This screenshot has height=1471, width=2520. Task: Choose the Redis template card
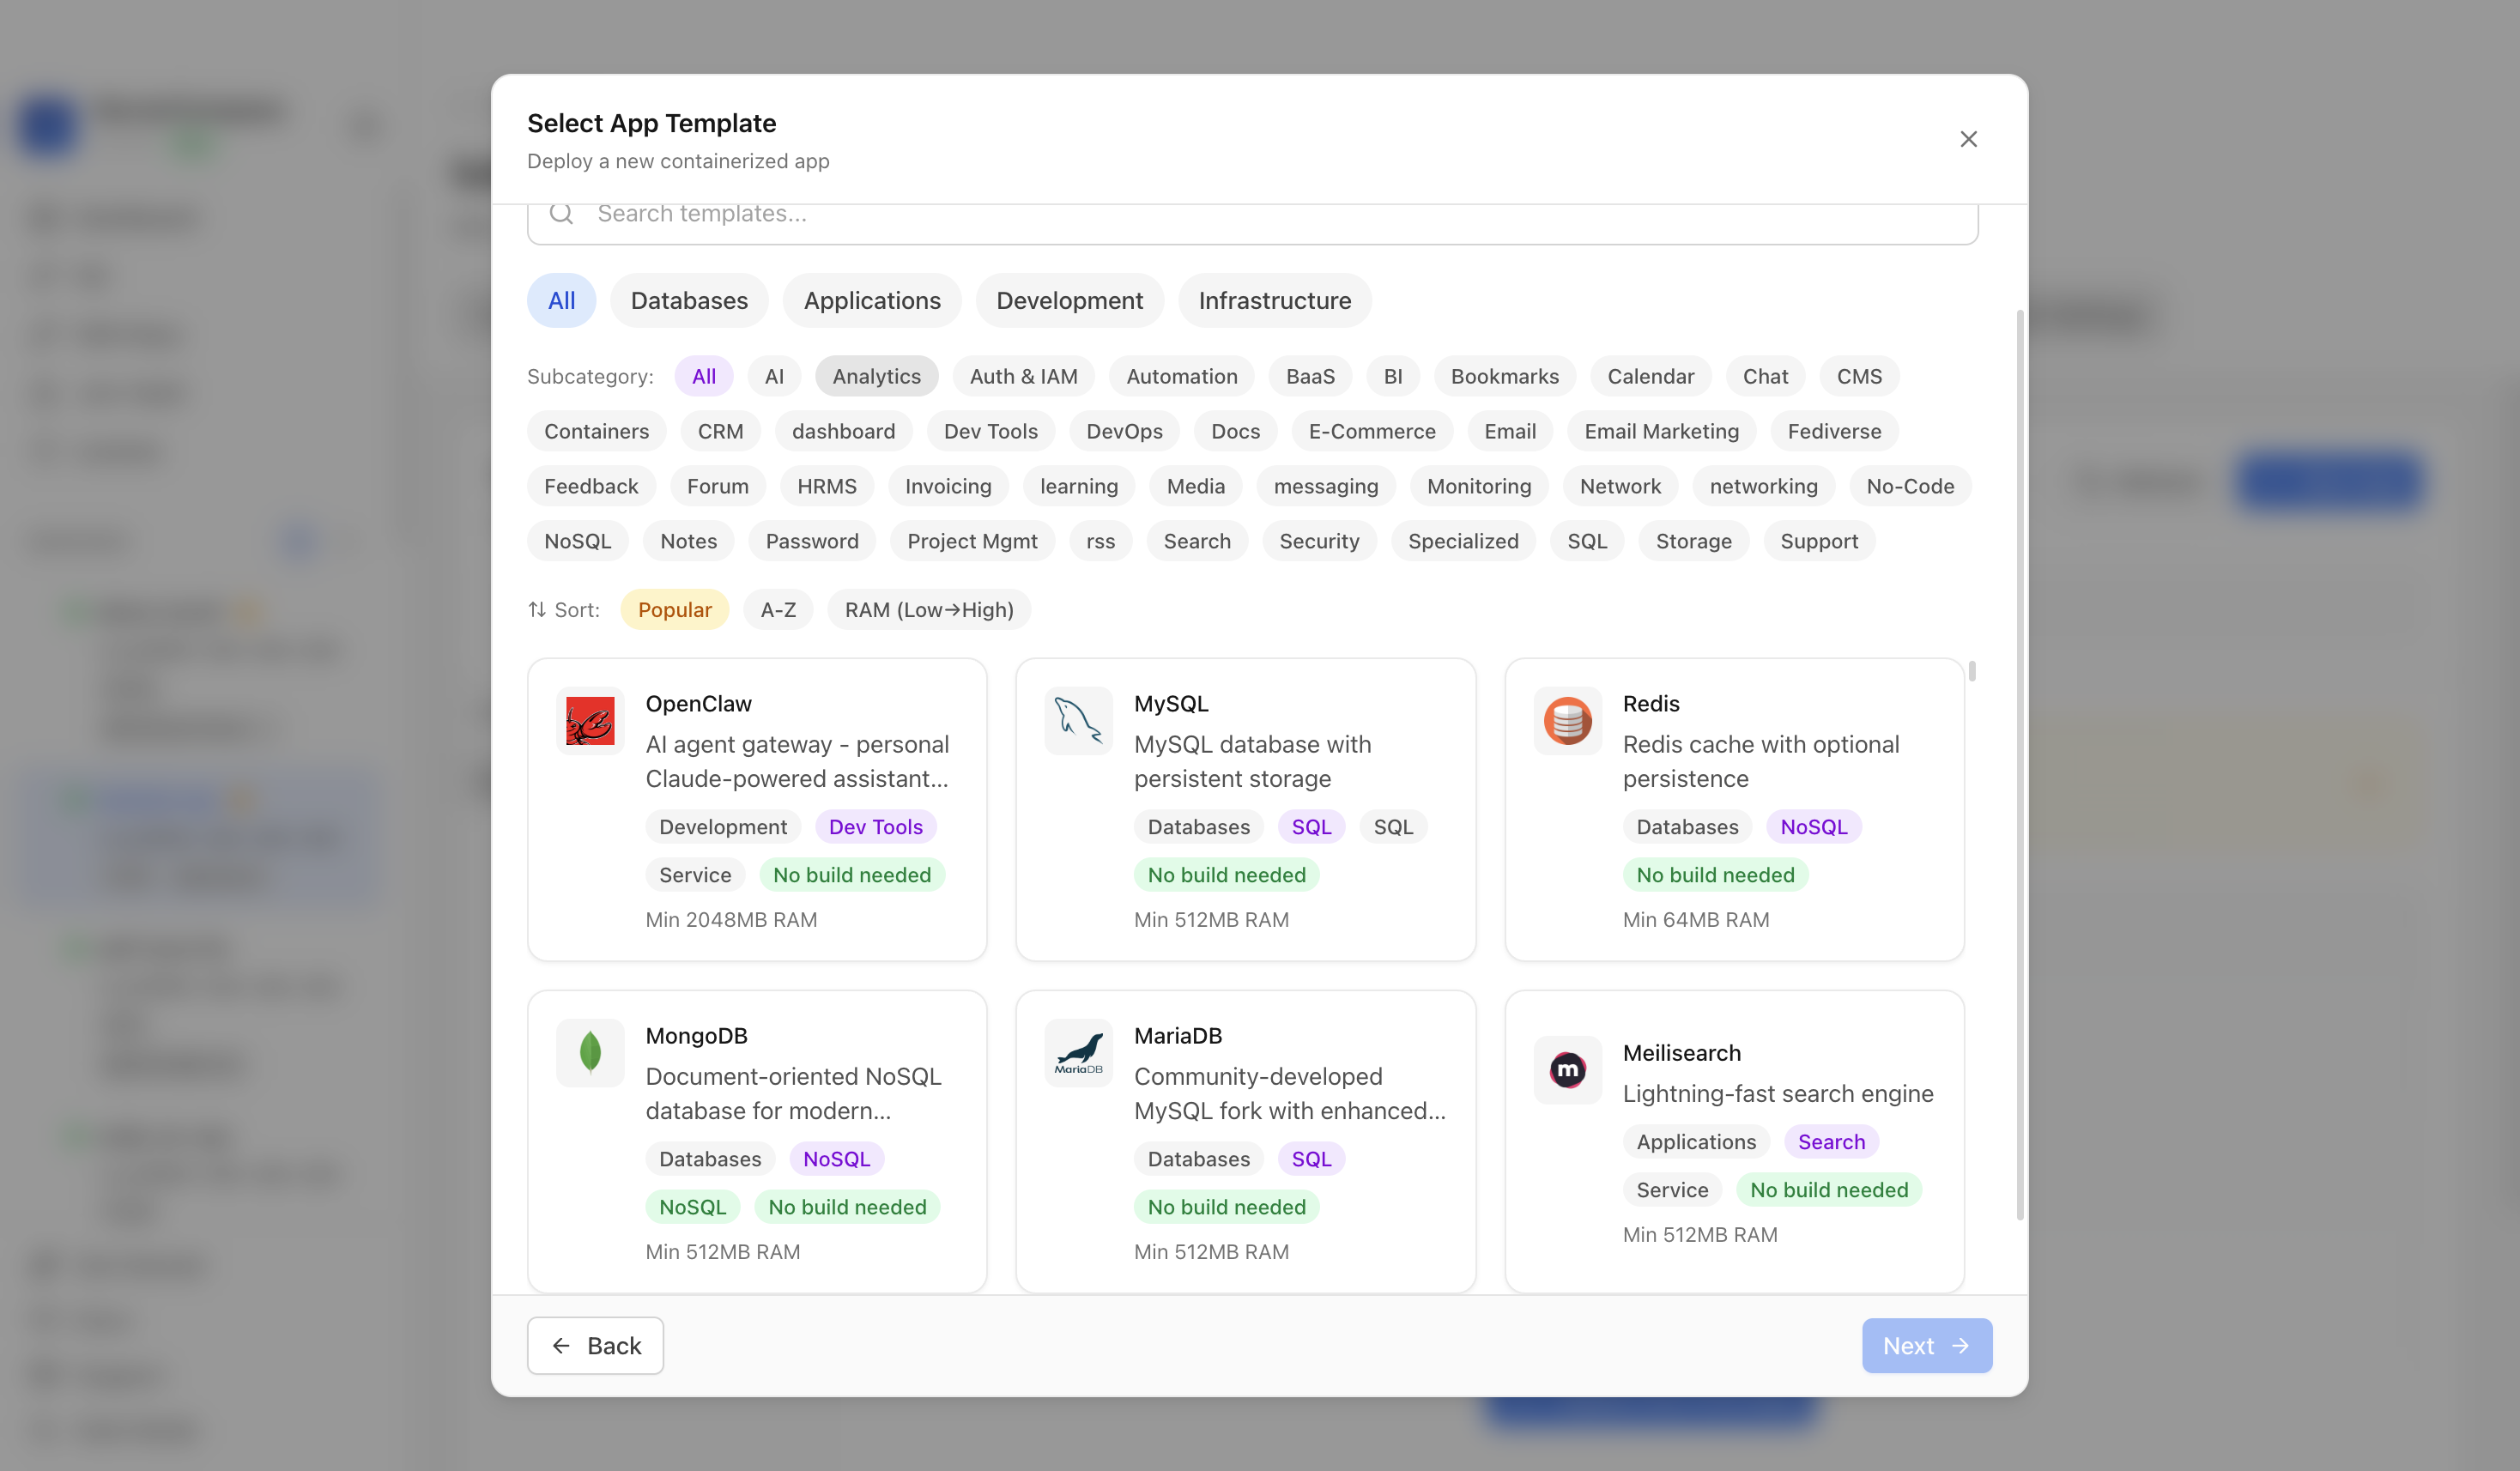[x=1734, y=809]
